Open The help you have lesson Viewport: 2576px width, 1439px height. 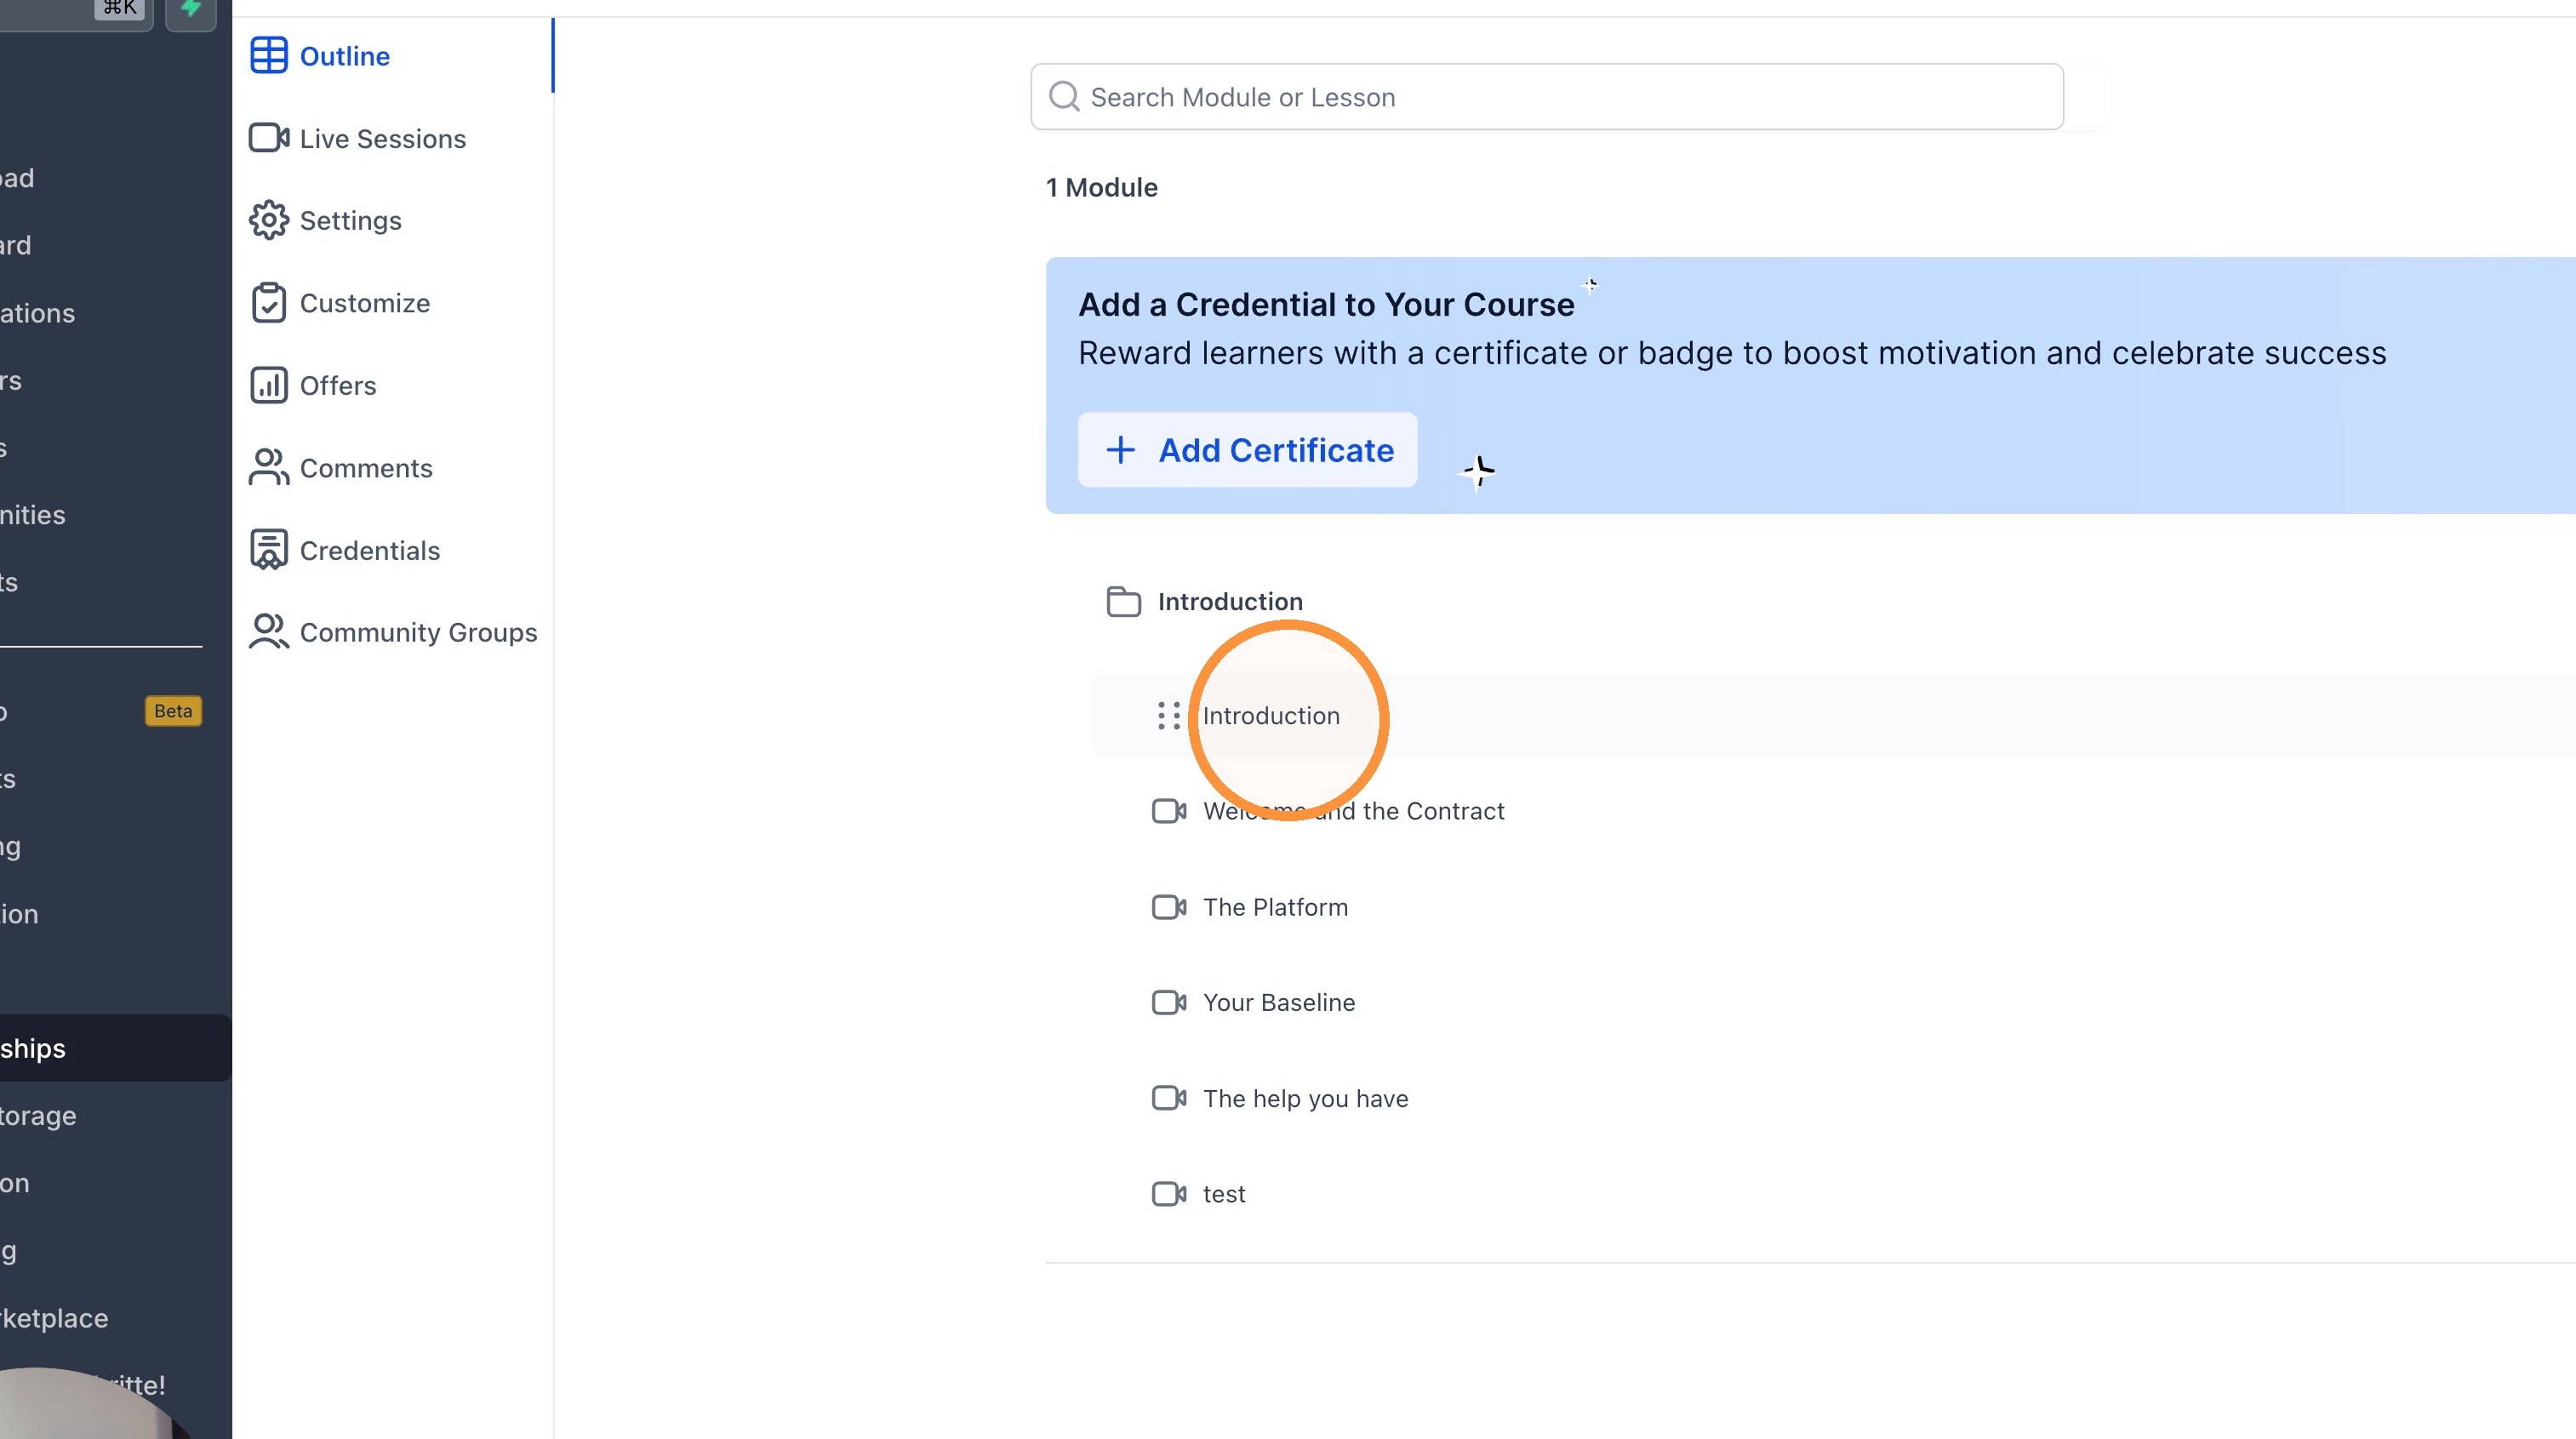click(x=1305, y=1098)
